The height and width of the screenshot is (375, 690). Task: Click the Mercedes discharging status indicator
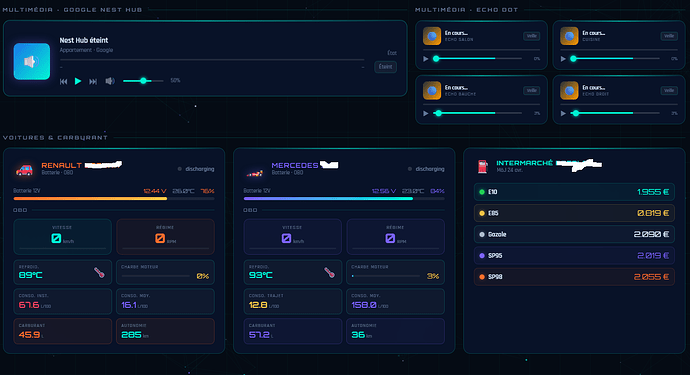426,169
